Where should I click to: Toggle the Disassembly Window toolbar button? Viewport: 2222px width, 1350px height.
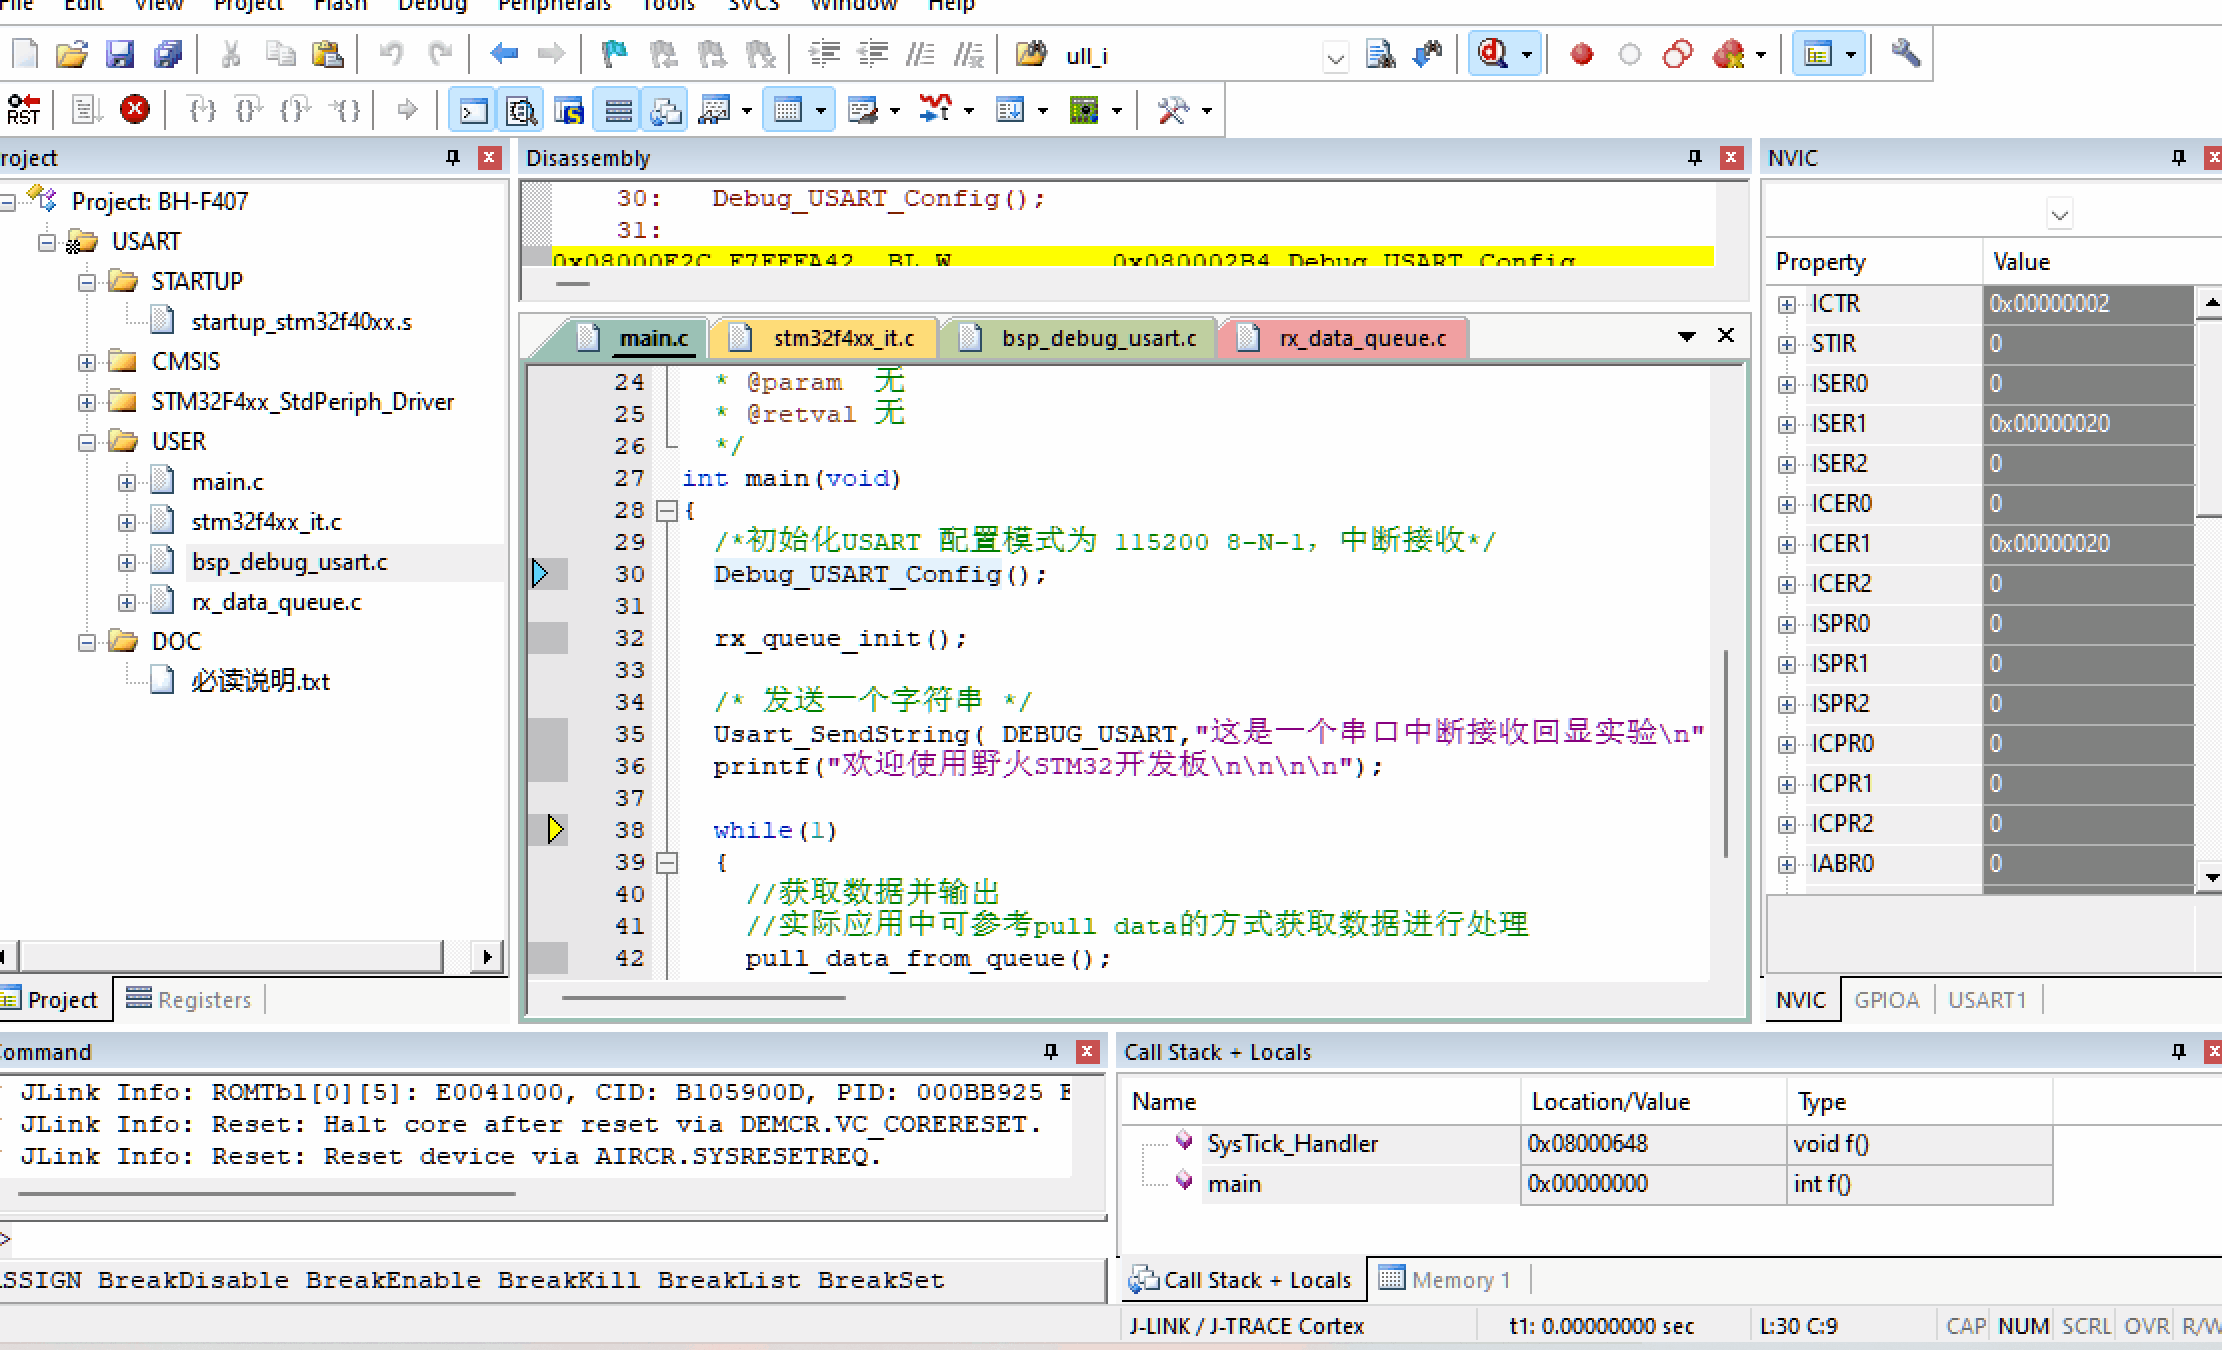[x=521, y=110]
